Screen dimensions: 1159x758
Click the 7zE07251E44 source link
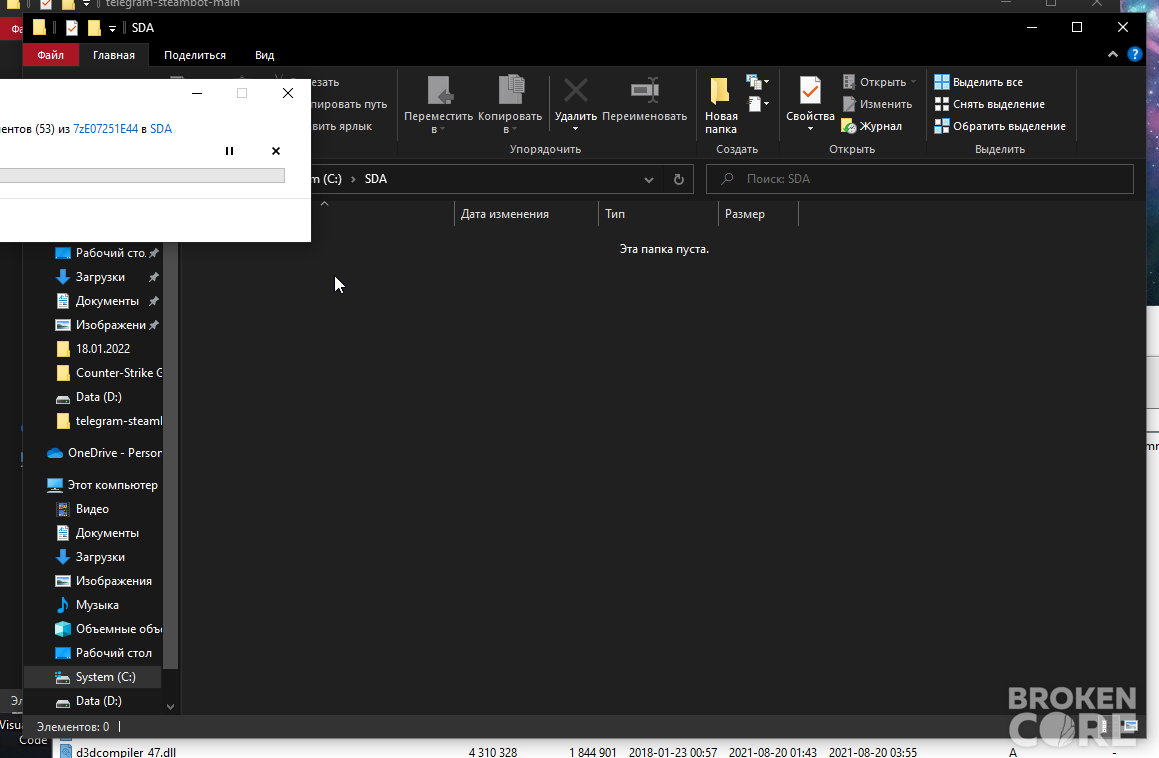[106, 129]
